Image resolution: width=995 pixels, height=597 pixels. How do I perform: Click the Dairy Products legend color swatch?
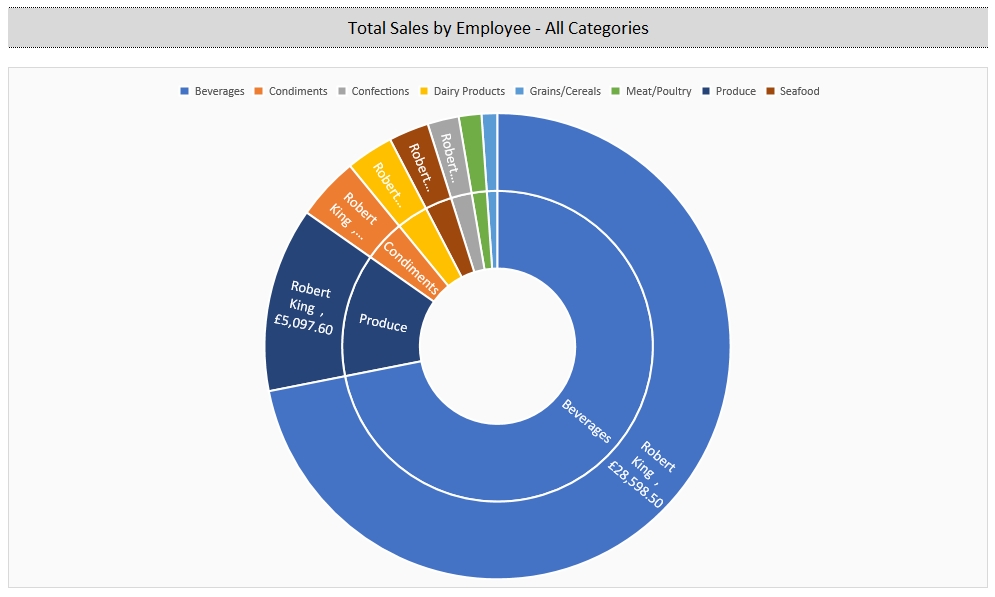(423, 91)
